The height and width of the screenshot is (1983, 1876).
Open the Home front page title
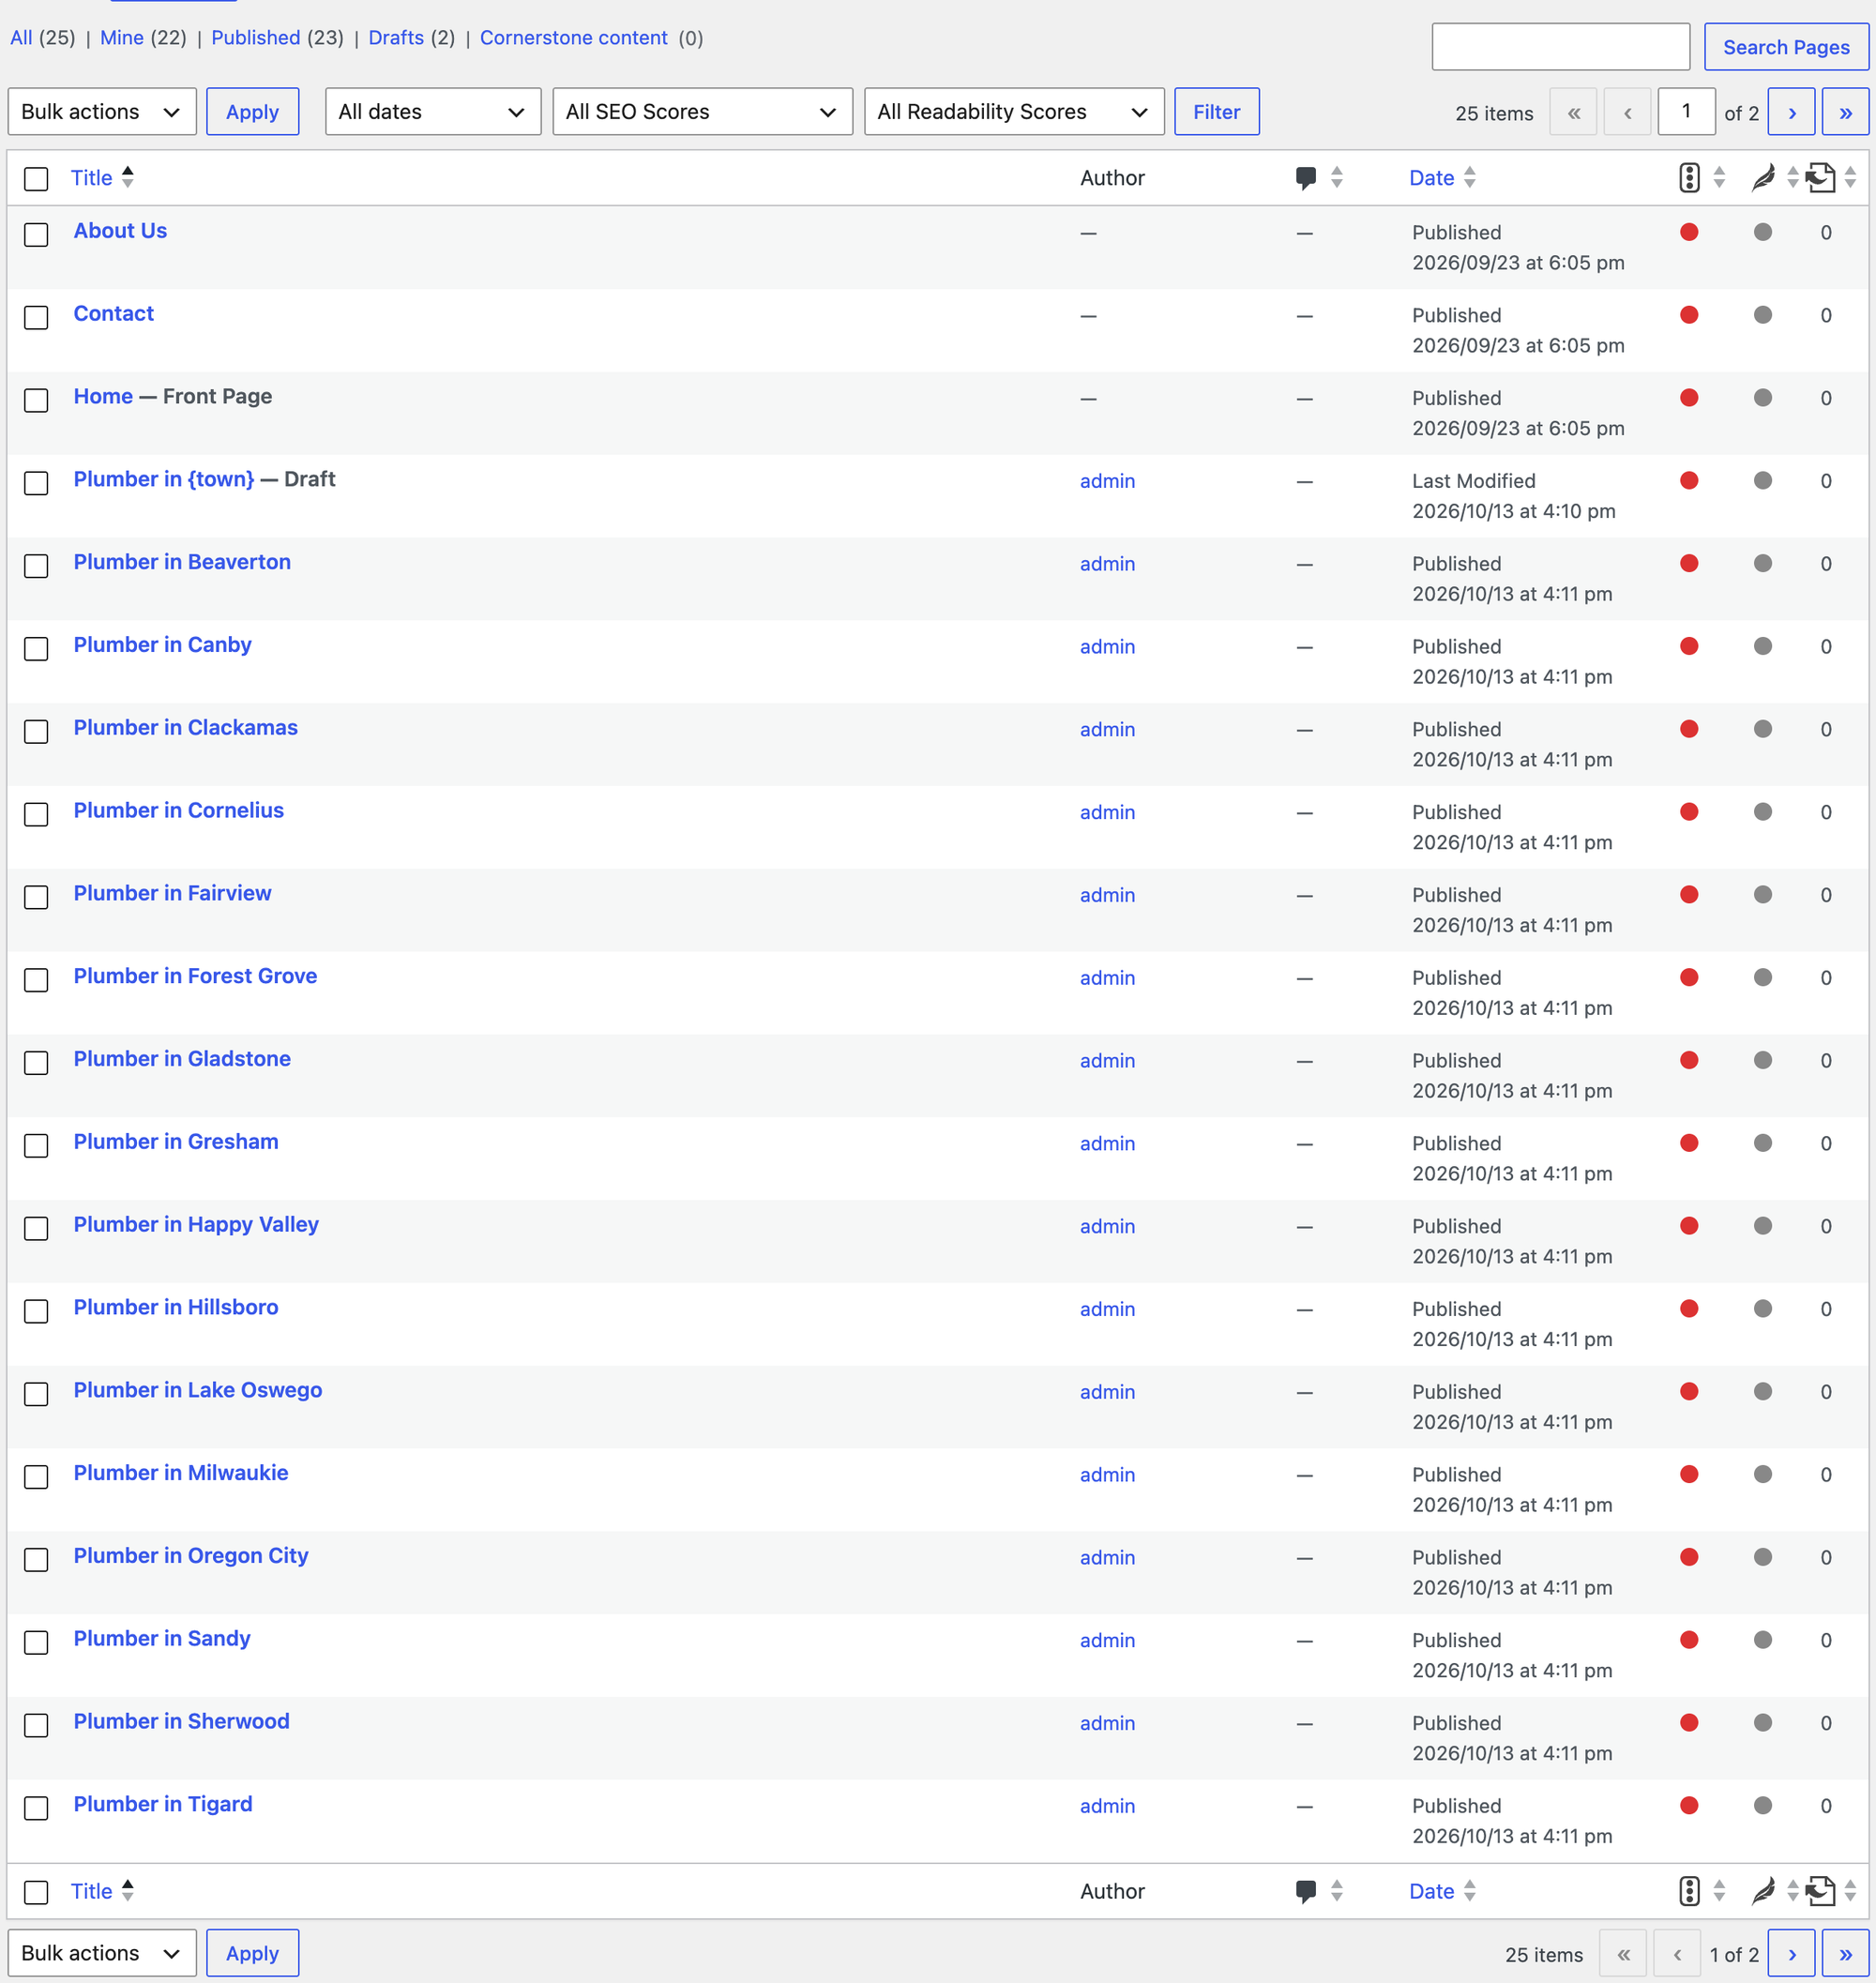pyautogui.click(x=103, y=396)
